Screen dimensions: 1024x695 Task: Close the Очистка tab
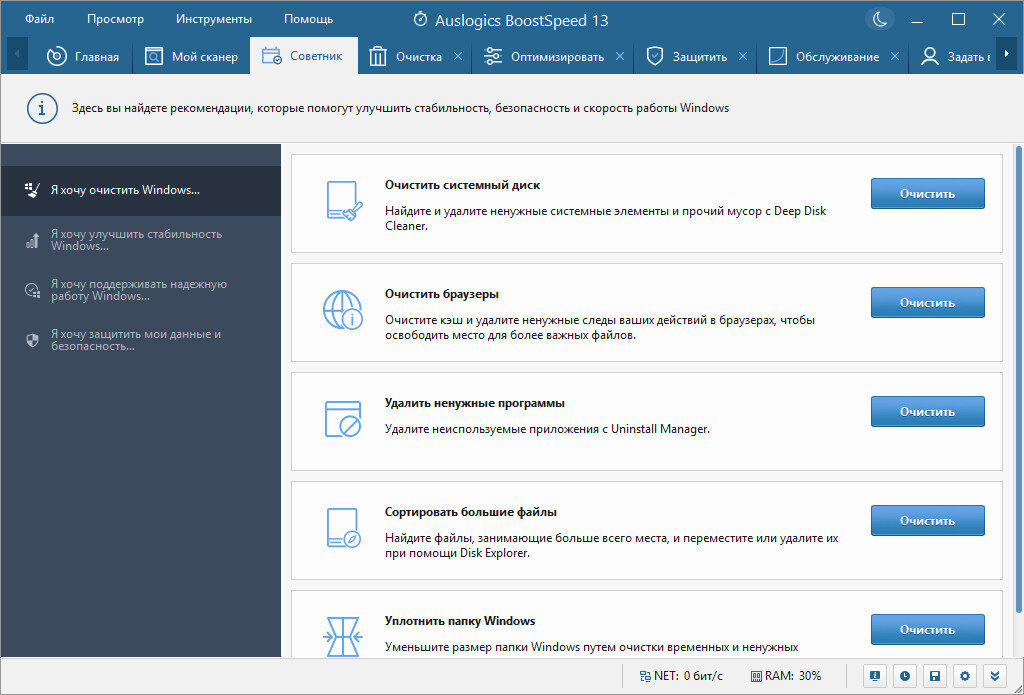coord(458,57)
